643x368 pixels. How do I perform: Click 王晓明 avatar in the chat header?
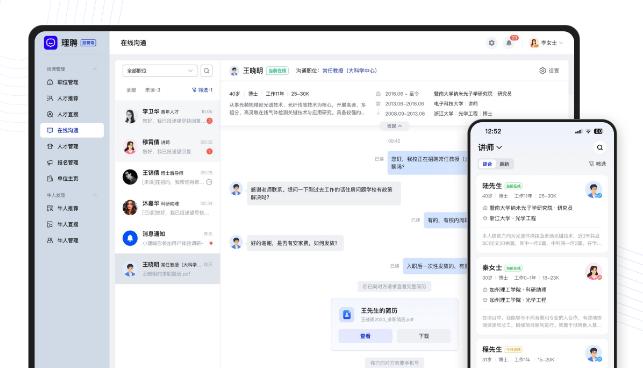pos(234,71)
